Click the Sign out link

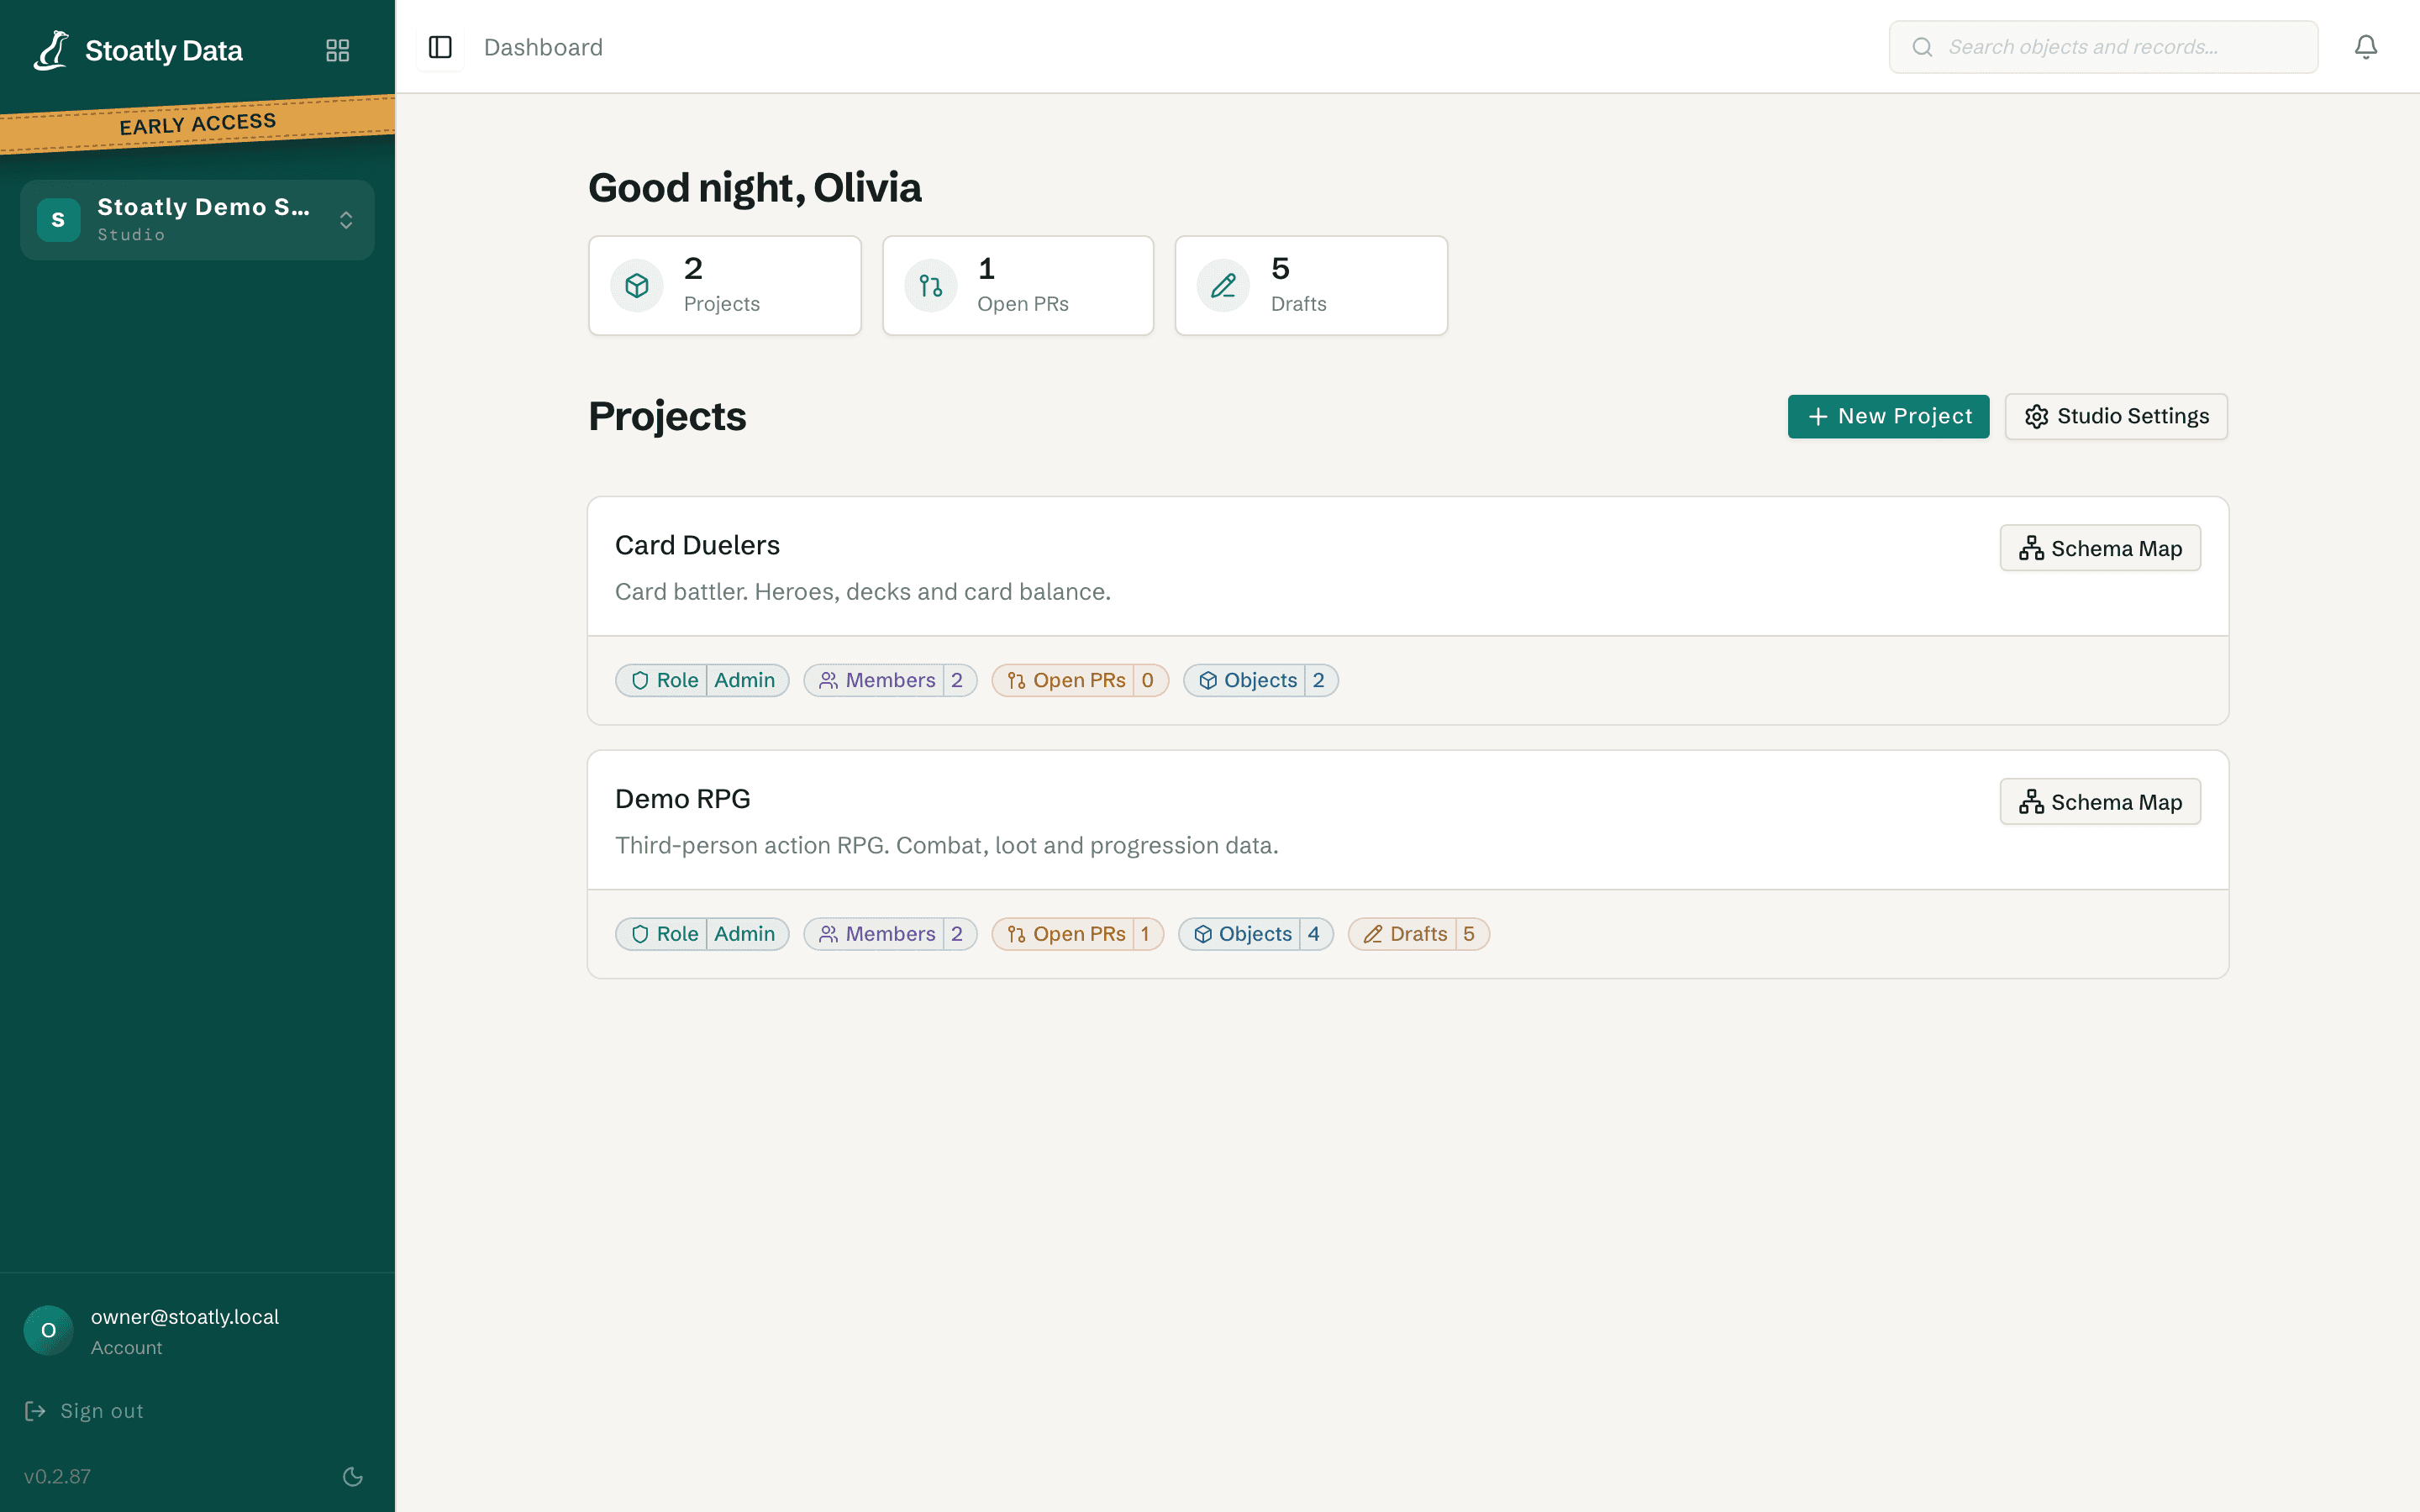(102, 1411)
